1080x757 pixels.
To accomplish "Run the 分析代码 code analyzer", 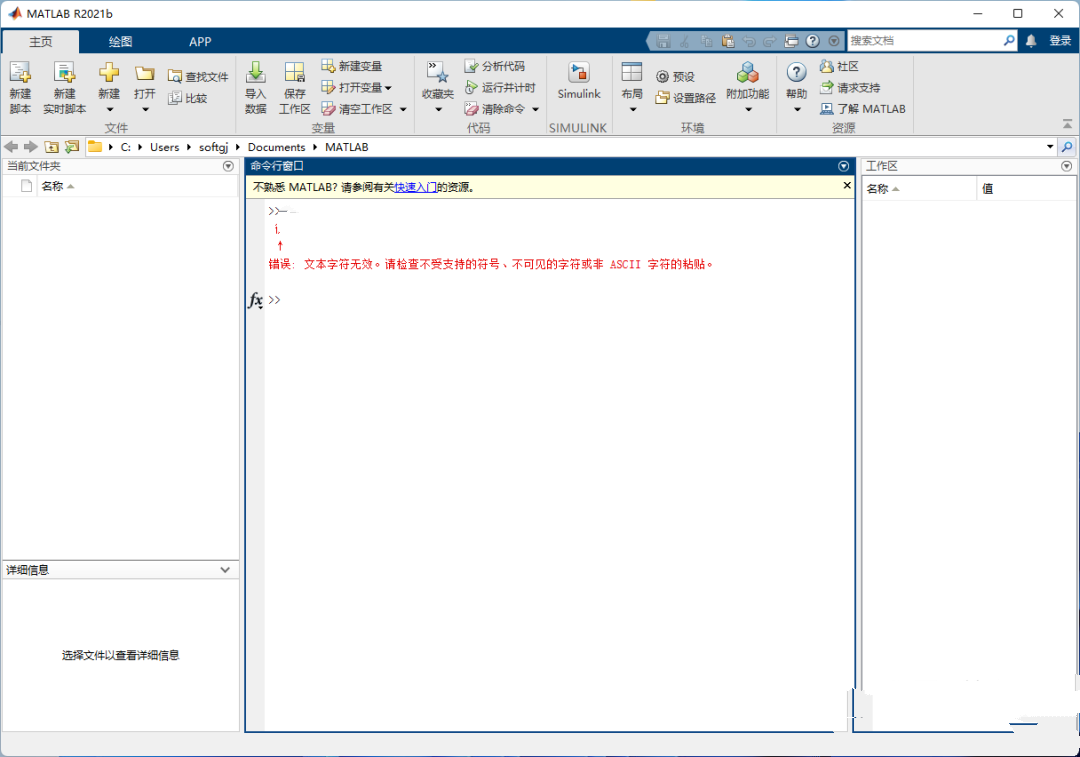I will click(495, 66).
